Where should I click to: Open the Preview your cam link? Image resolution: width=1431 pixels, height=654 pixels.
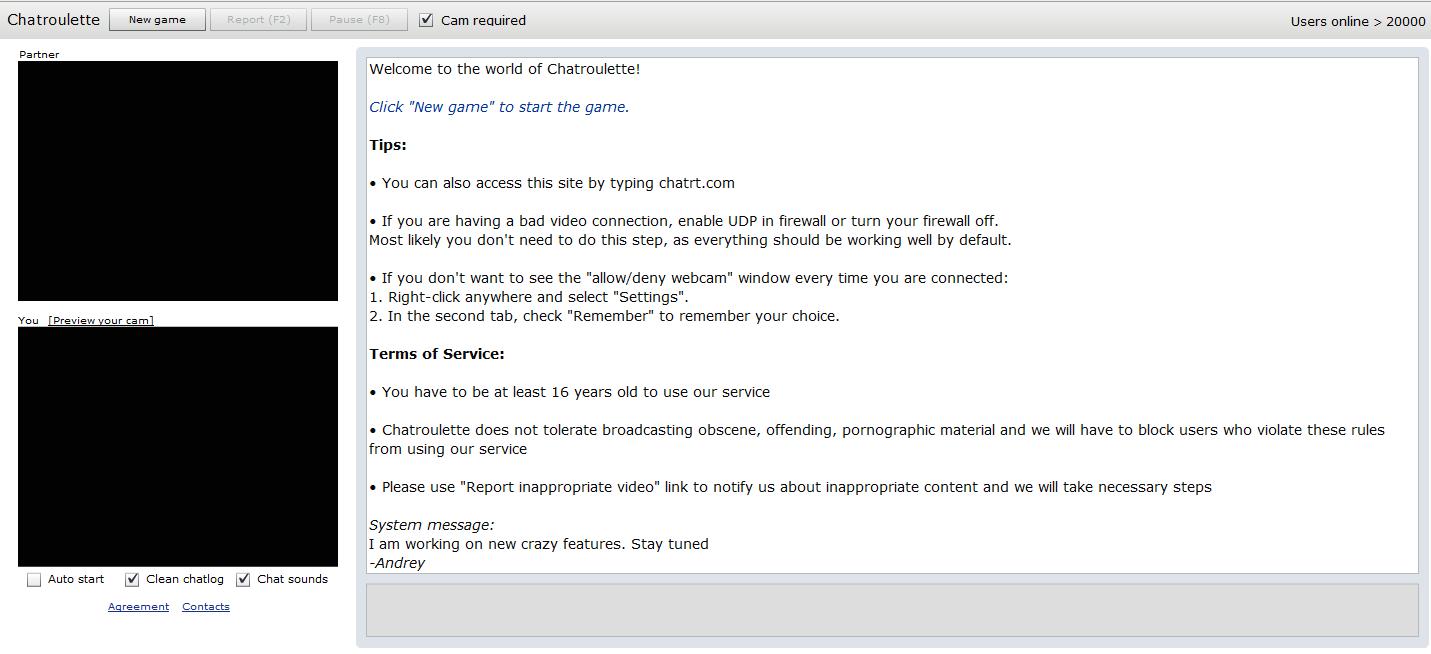click(x=101, y=321)
